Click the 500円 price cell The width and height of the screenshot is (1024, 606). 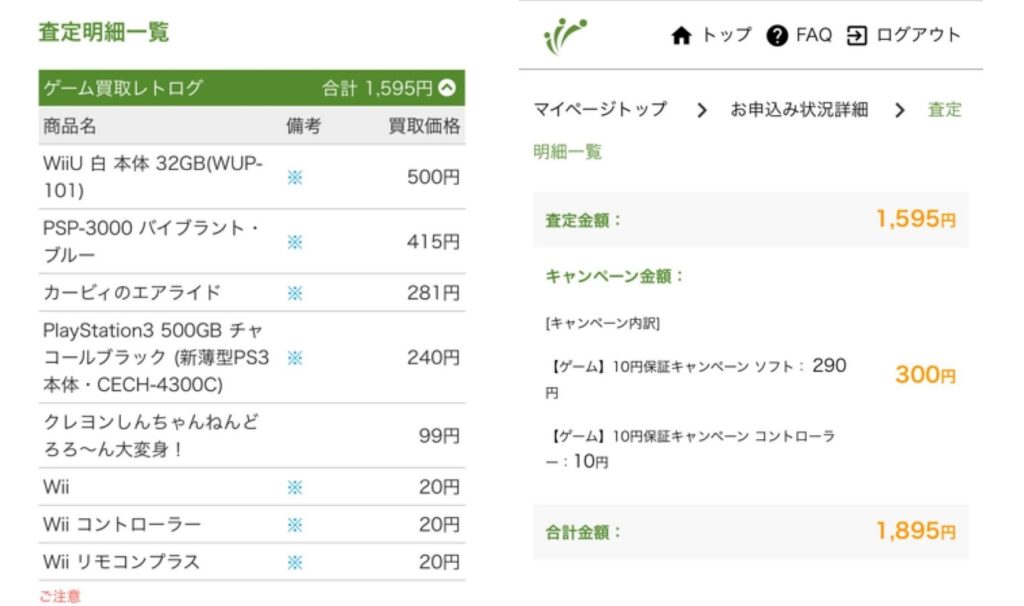coord(434,177)
